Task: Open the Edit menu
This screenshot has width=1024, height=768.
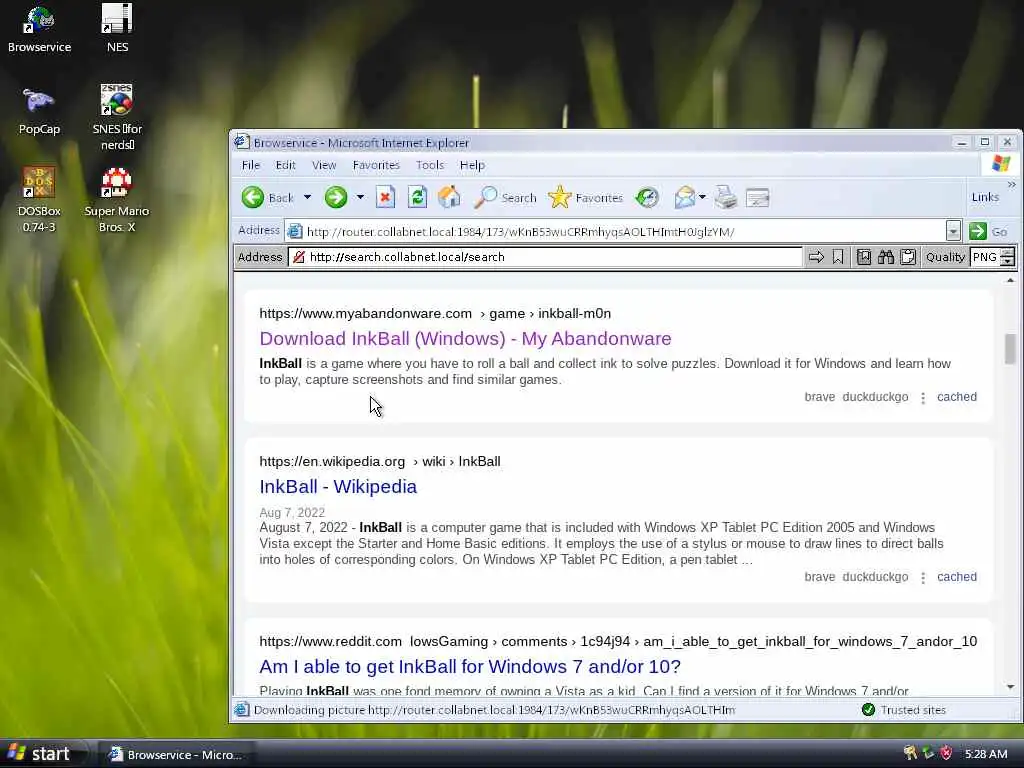Action: [x=285, y=165]
